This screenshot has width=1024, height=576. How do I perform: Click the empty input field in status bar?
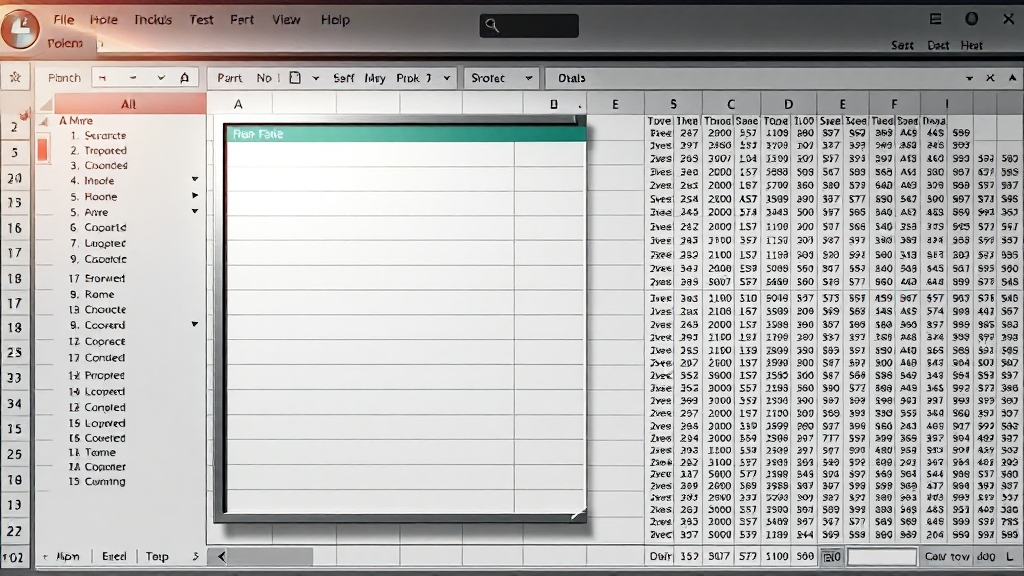[x=881, y=557]
